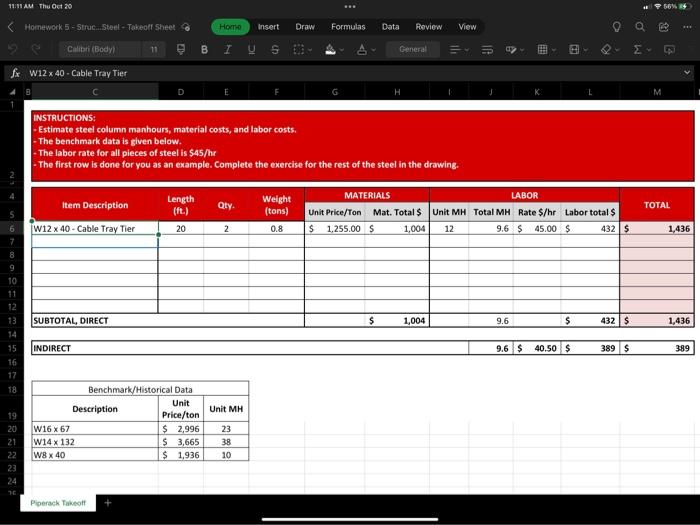
Task: Open the Share icon
Action: (x=664, y=27)
